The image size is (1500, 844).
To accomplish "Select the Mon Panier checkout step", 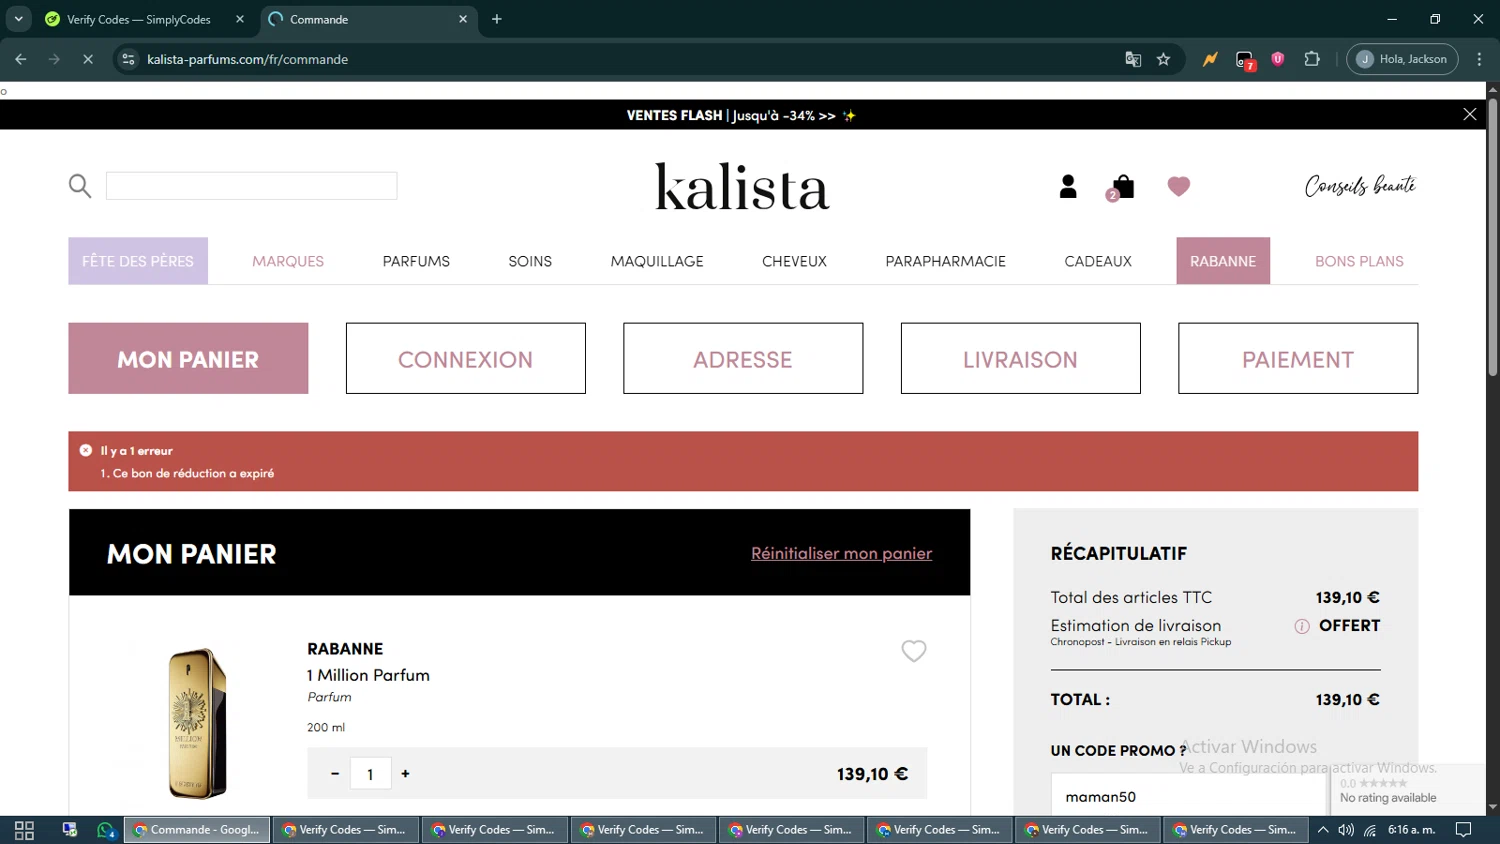I will coord(188,358).
